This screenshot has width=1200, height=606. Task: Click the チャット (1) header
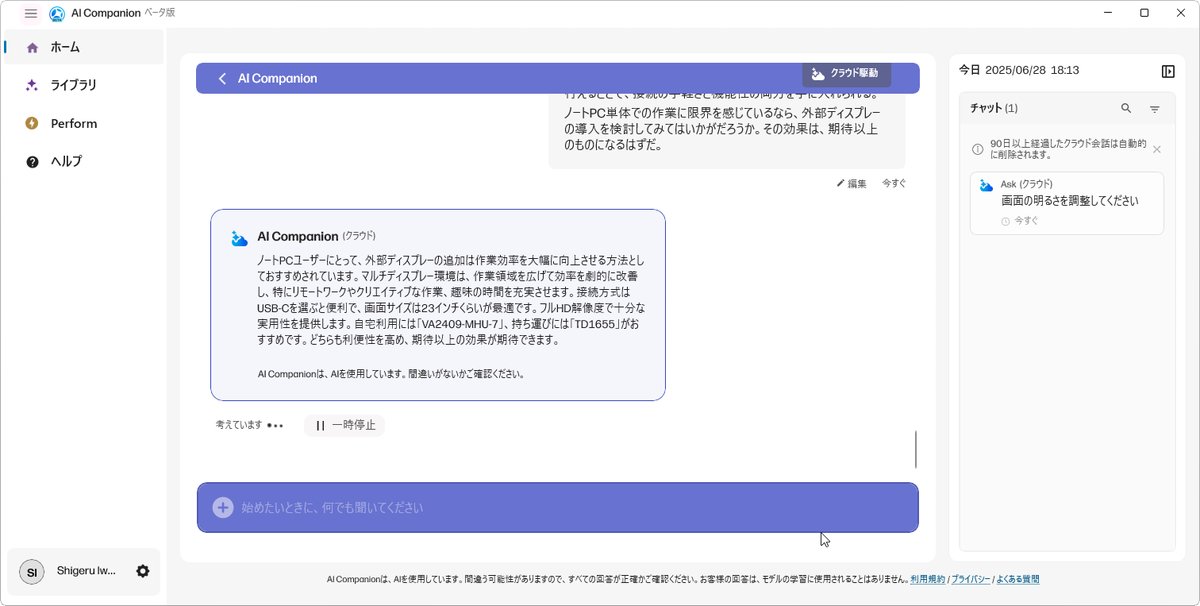tap(994, 108)
